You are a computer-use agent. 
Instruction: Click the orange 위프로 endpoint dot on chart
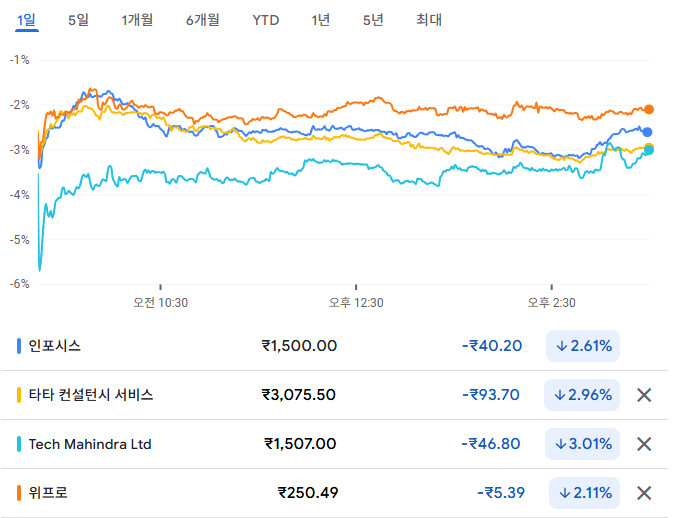pos(648,109)
